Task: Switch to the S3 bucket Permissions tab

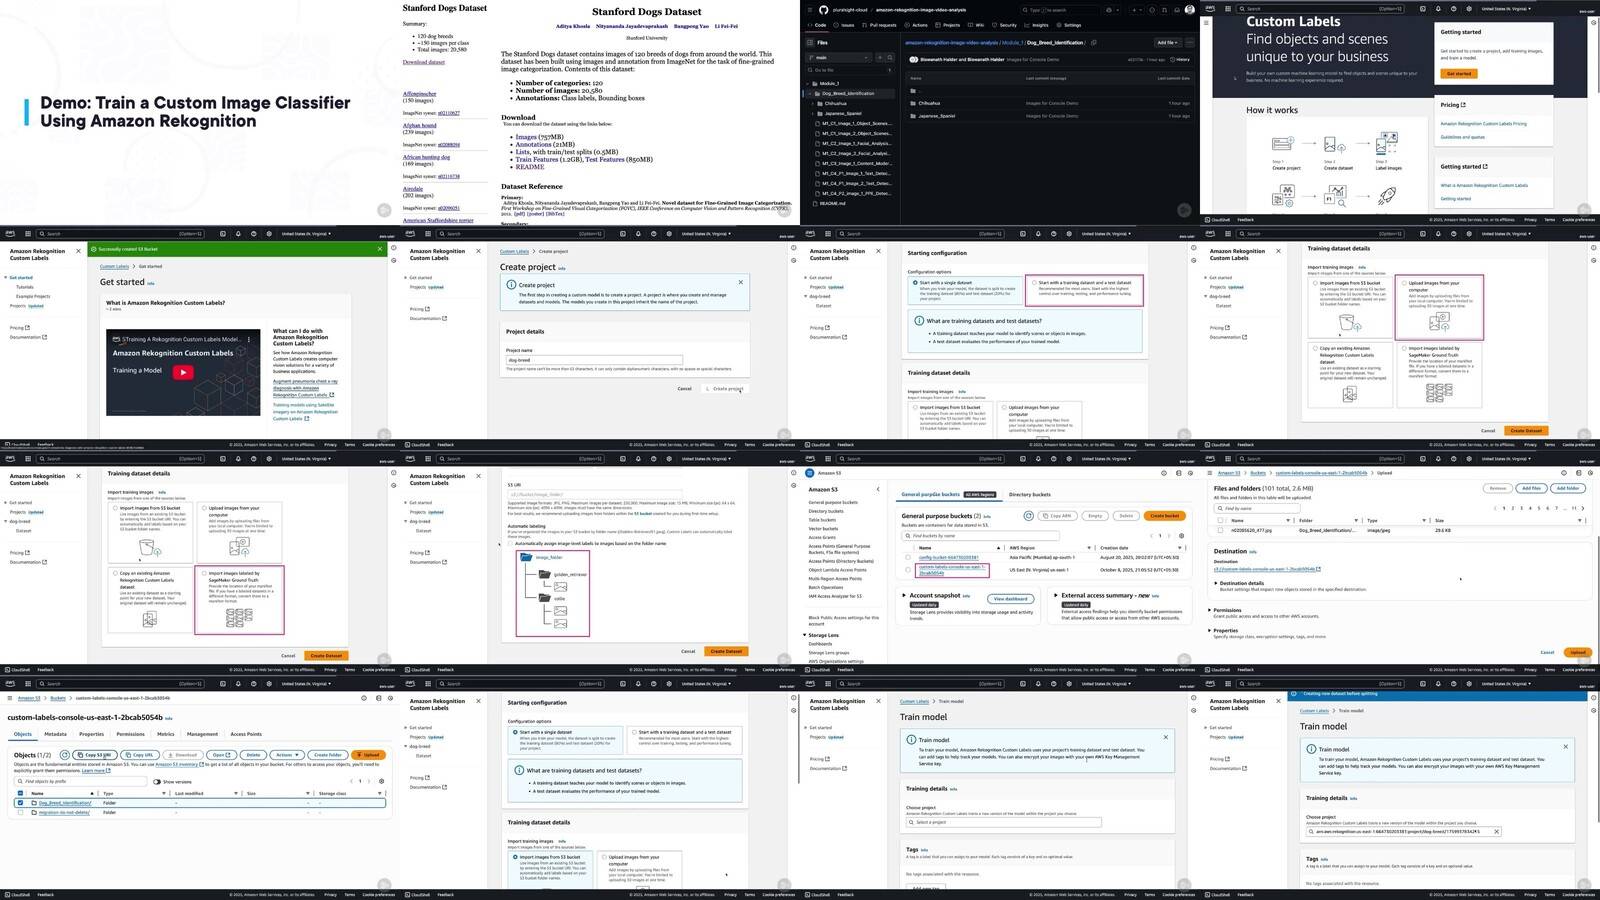Action: tap(130, 734)
